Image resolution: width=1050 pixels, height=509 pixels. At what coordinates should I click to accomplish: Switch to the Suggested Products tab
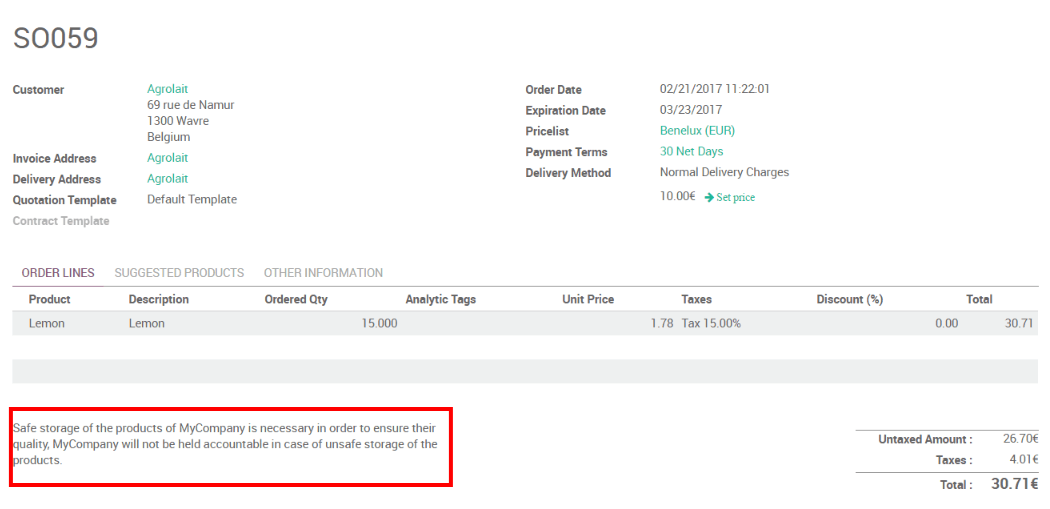pyautogui.click(x=179, y=273)
